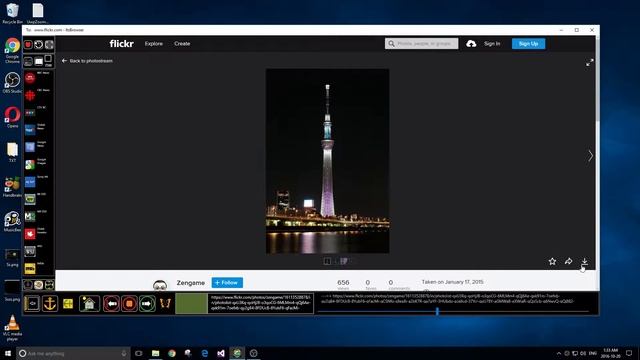Click the yellow grid icon in bottom toolbar
The image size is (640, 360).
(68, 304)
